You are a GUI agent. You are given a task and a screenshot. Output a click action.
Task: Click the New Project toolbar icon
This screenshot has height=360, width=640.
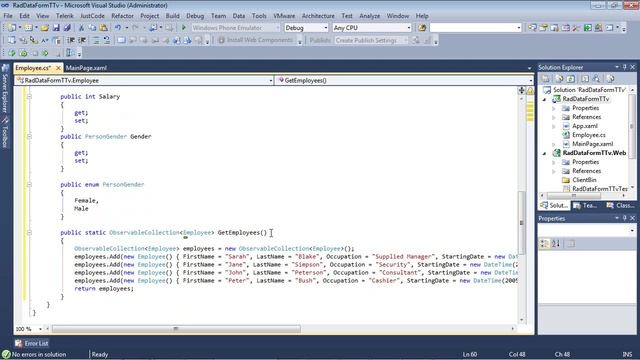(11, 28)
